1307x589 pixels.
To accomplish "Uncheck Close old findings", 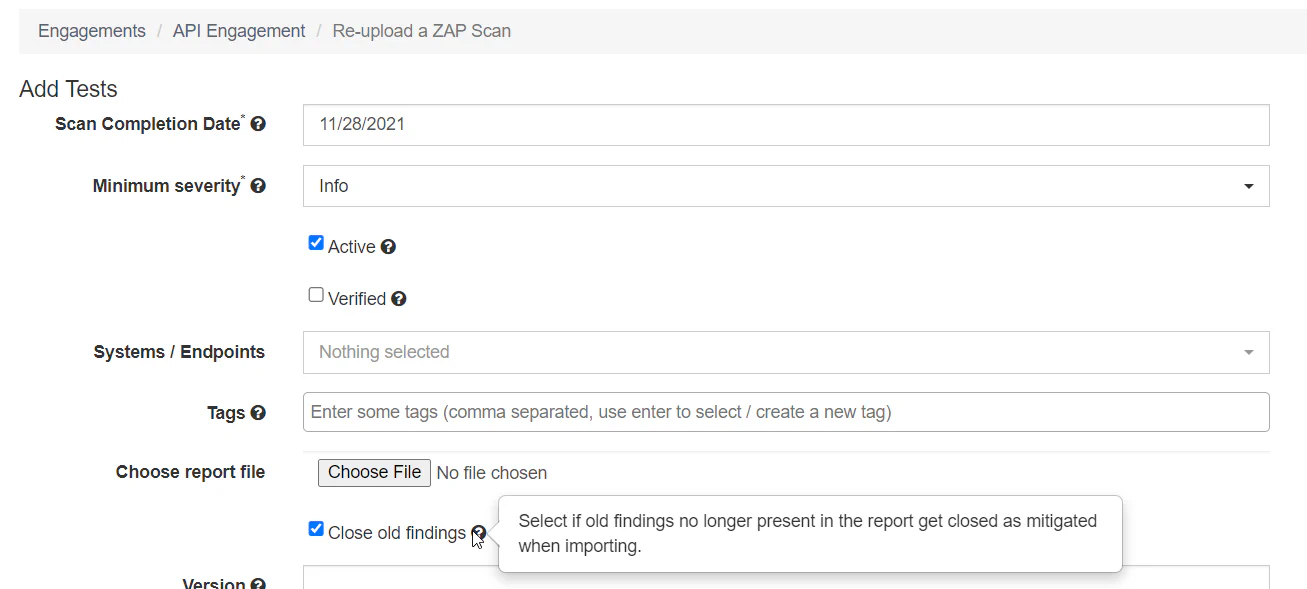I will pyautogui.click(x=315, y=528).
